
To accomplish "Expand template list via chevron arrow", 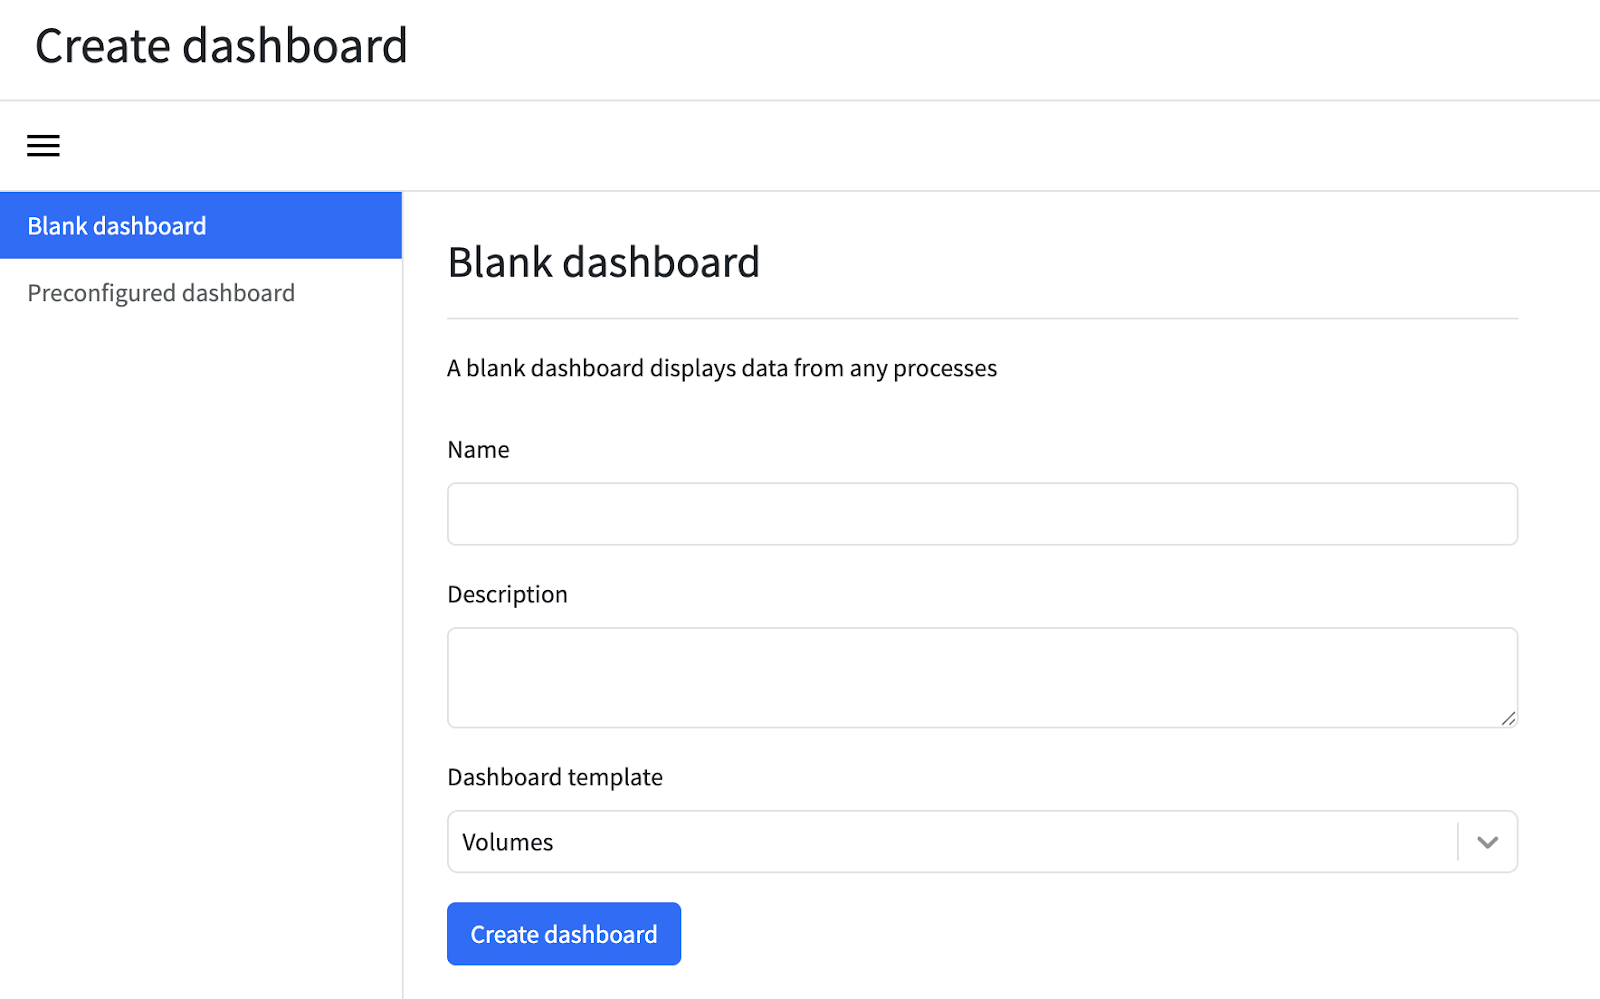I will pos(1487,842).
